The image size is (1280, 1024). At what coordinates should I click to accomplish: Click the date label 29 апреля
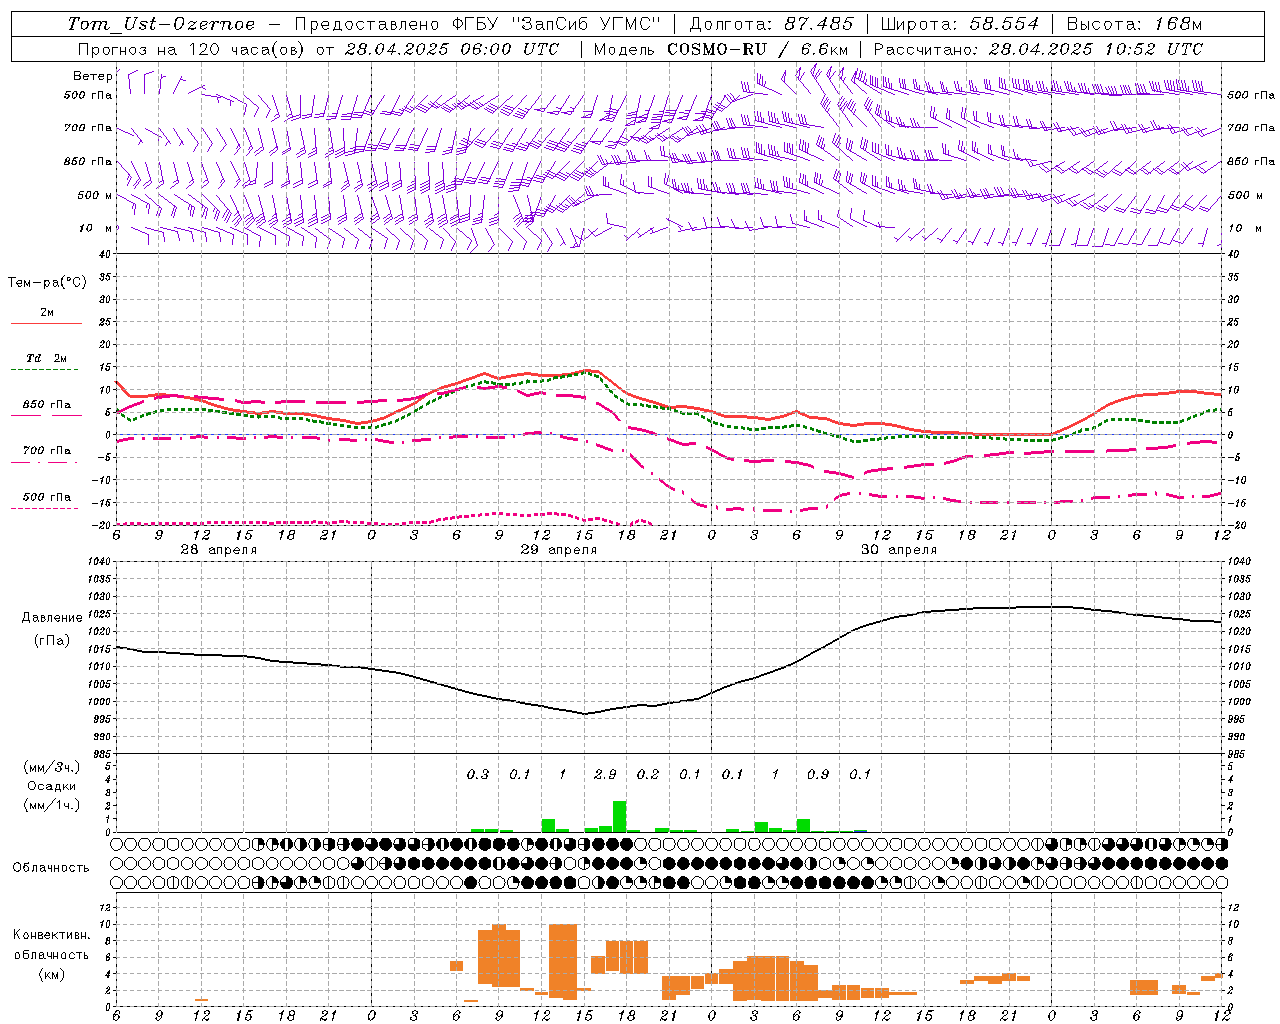click(558, 550)
